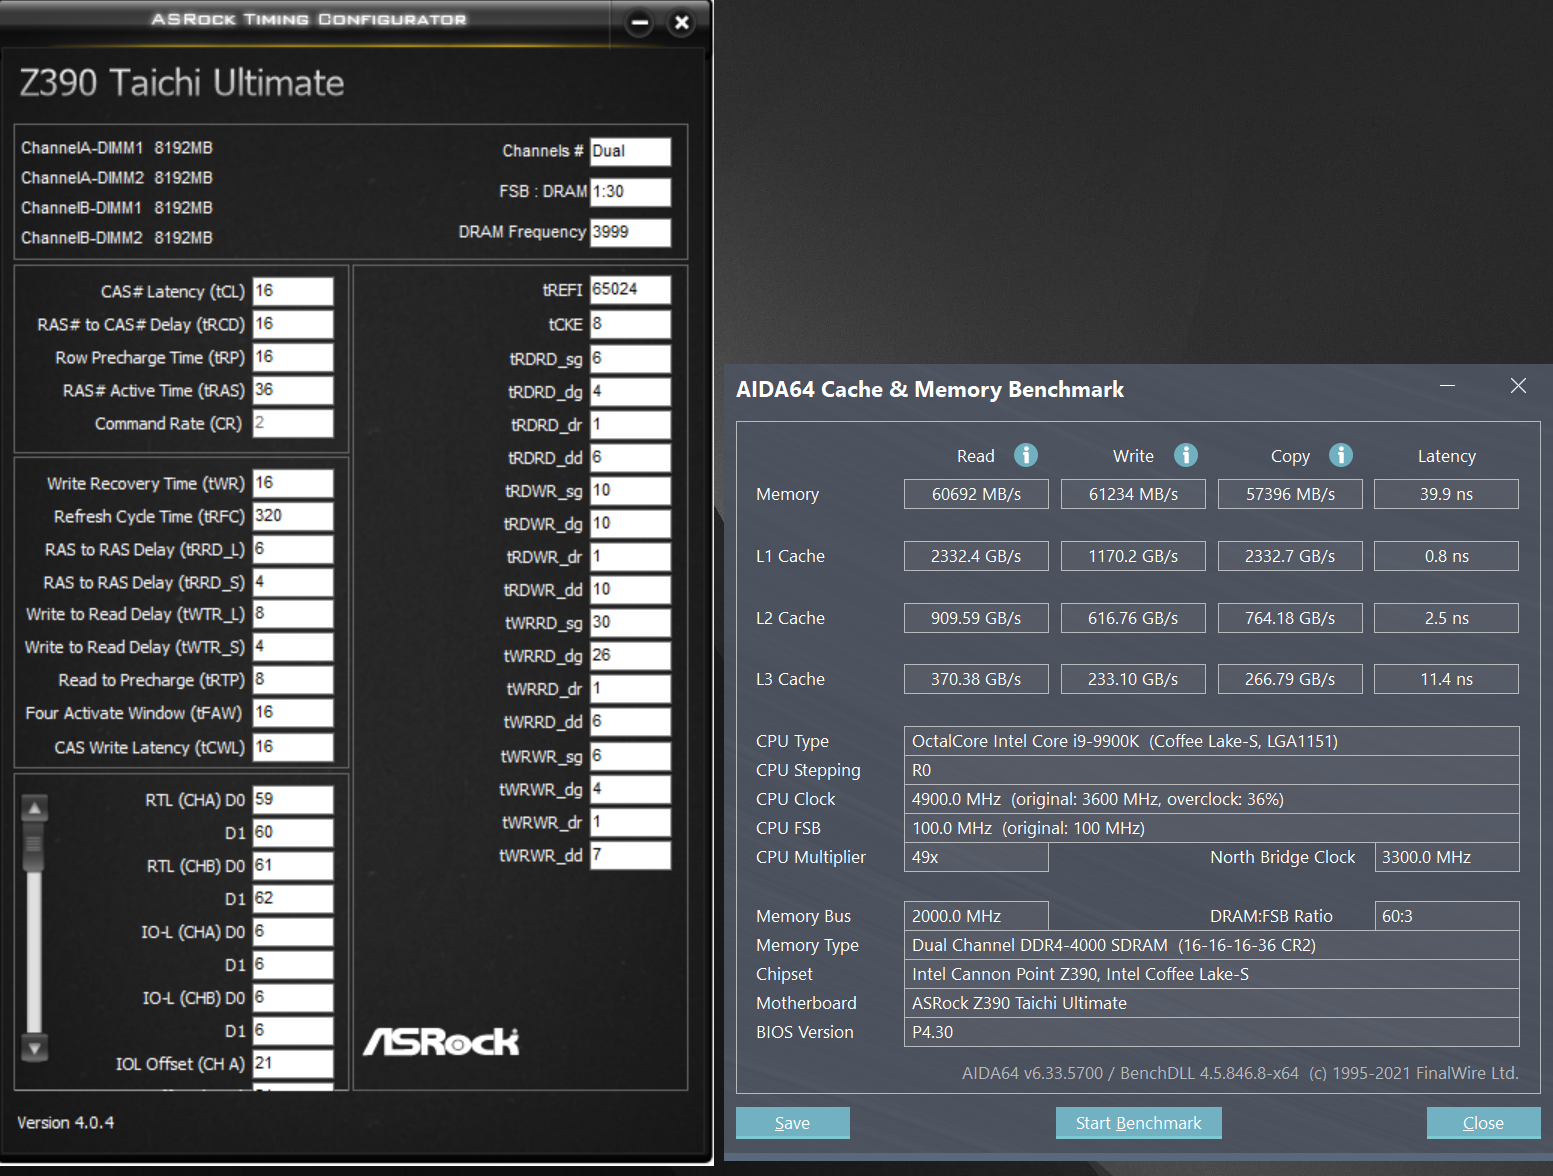Focus the tRRD_L field
The width and height of the screenshot is (1553, 1176).
coord(293,549)
